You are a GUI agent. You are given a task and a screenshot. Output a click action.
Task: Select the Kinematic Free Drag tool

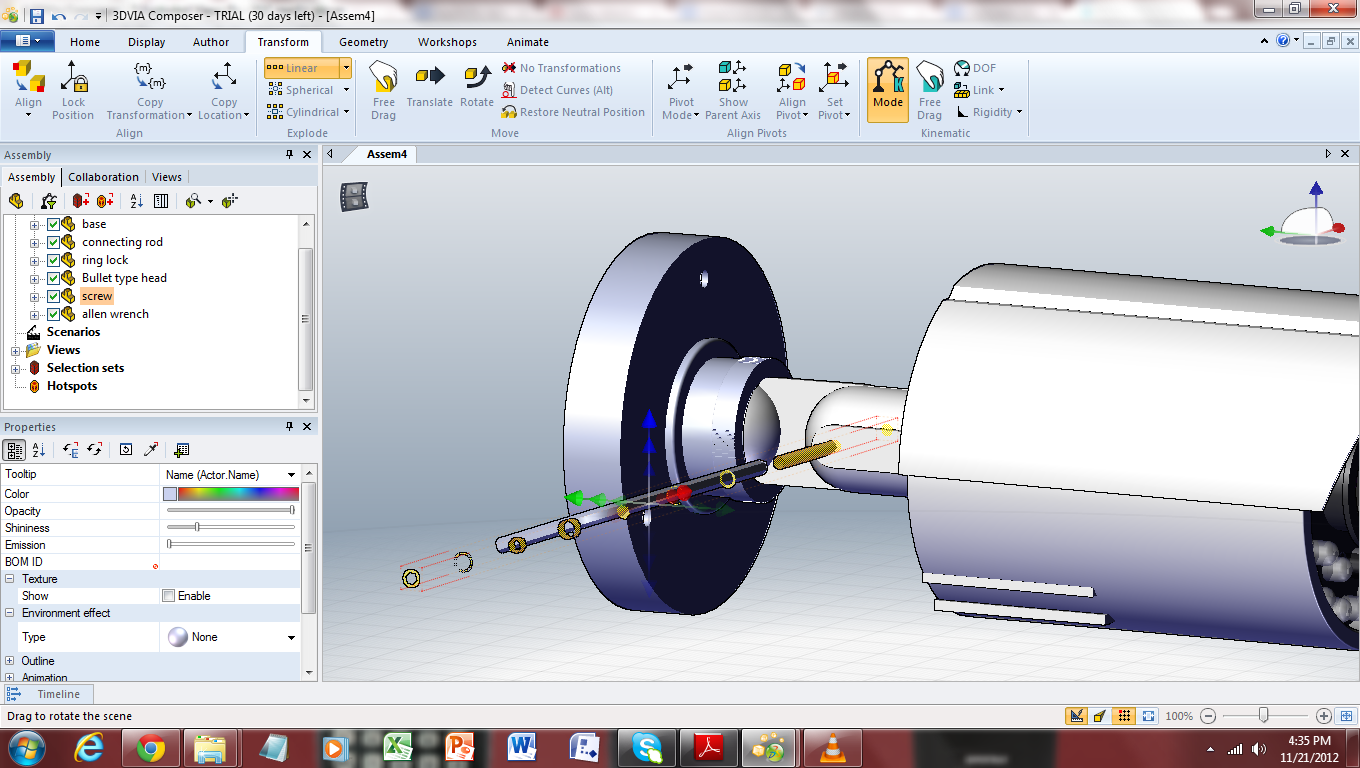click(930, 90)
